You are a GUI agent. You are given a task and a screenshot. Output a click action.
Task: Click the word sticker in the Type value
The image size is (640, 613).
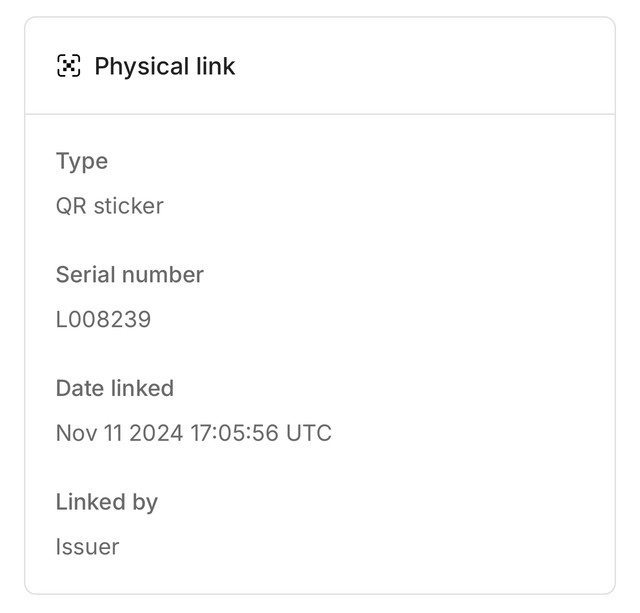coord(129,206)
